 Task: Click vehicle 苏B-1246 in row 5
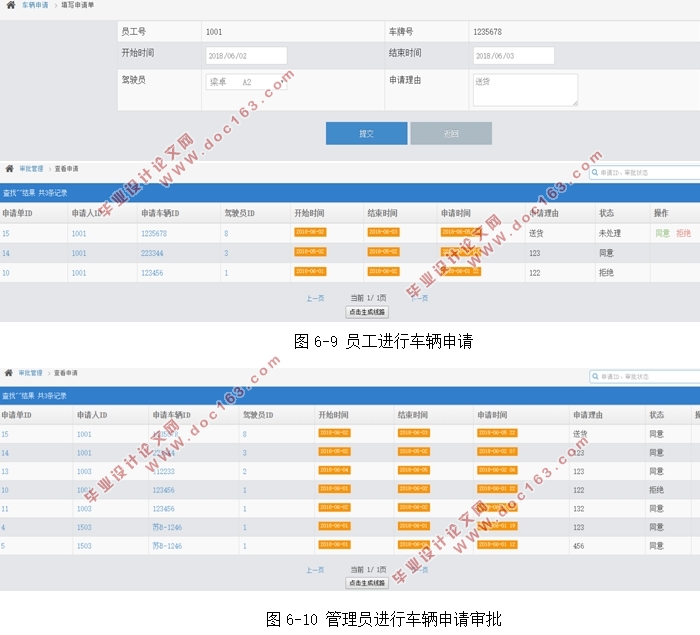(167, 546)
